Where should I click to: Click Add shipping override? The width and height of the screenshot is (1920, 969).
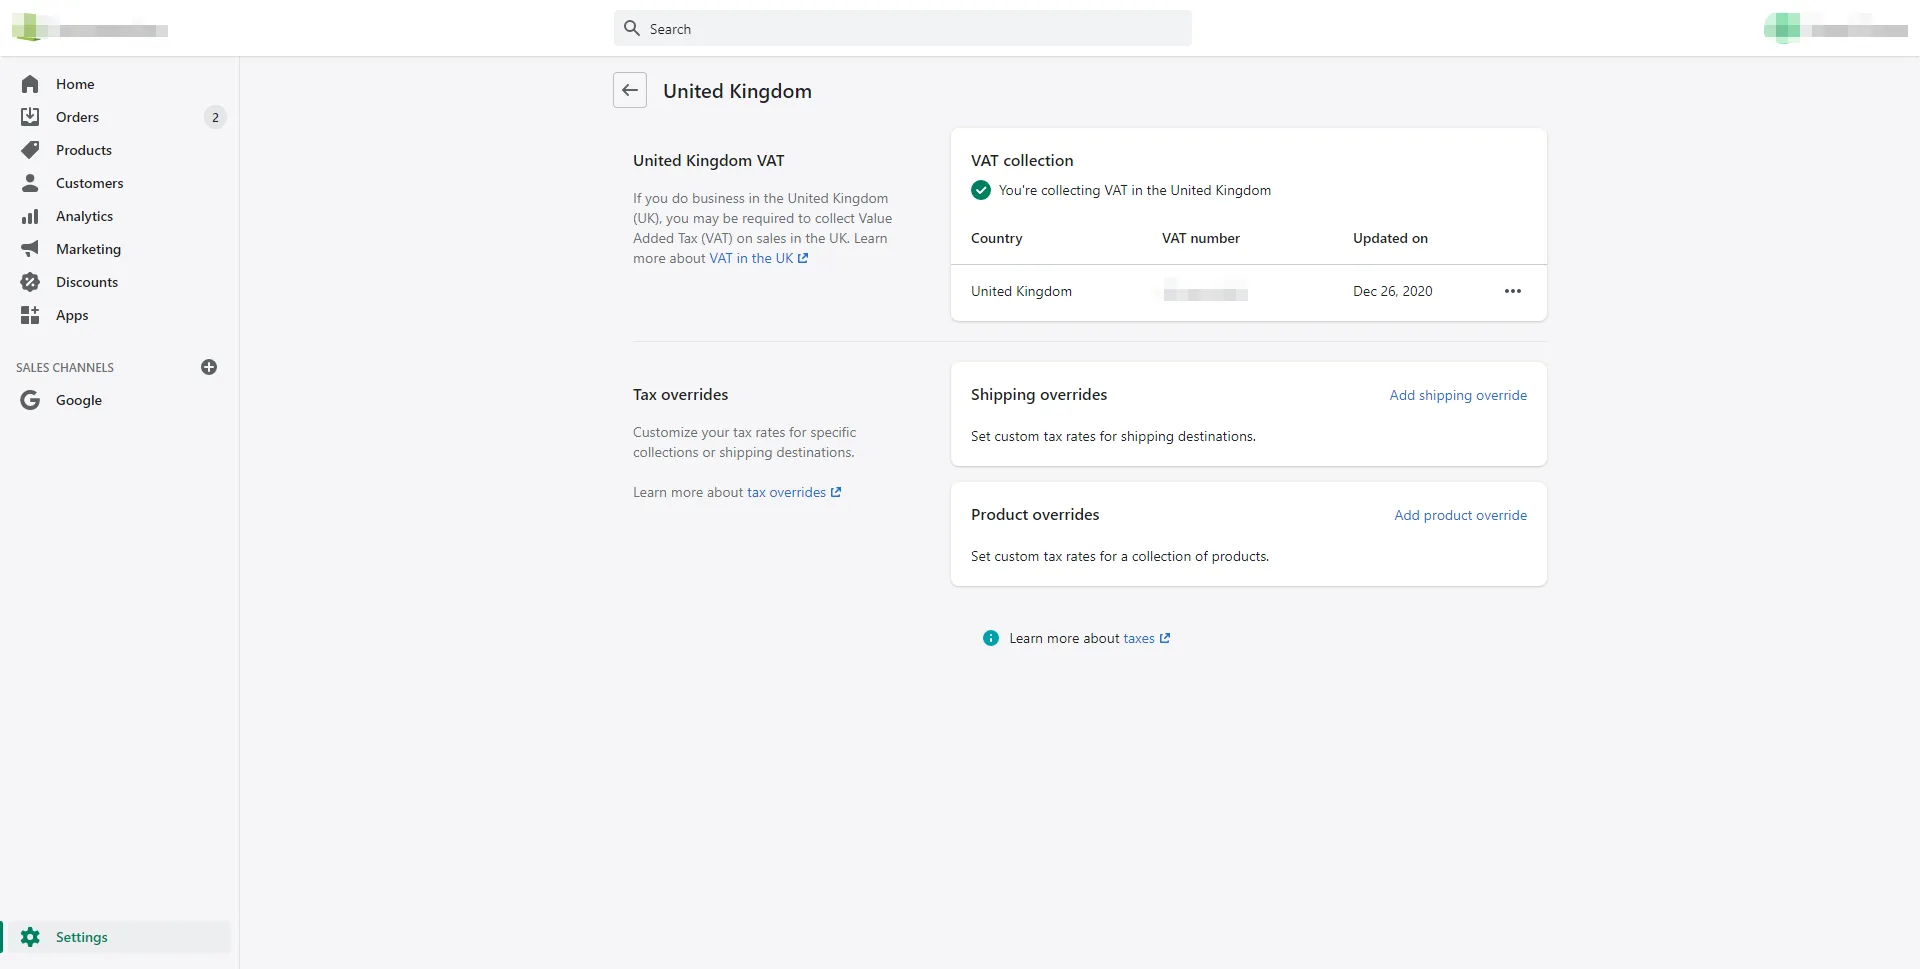[1457, 395]
